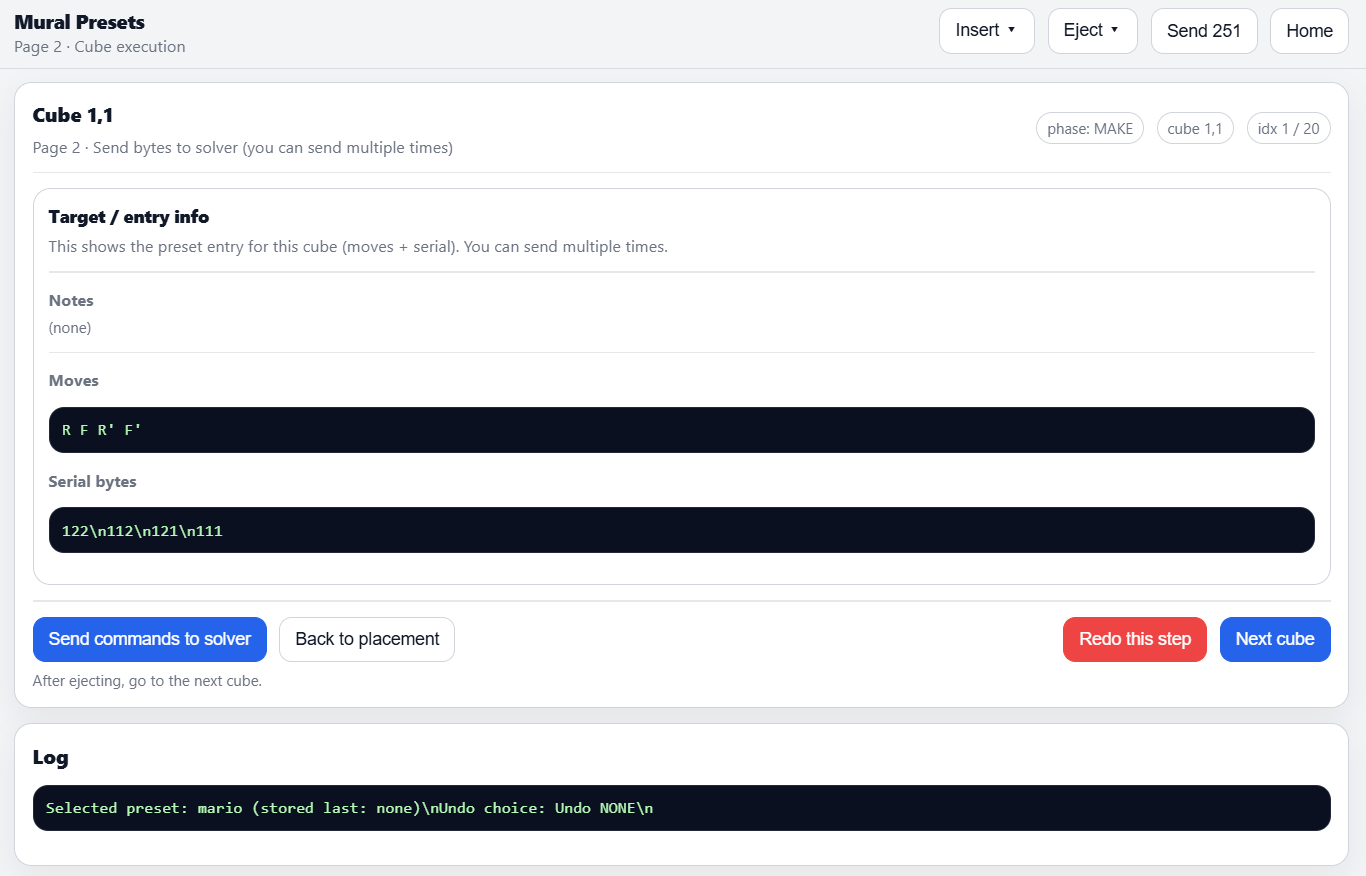Open the Insert dropdown menu
Screen dimensions: 1366x876
(x=986, y=31)
